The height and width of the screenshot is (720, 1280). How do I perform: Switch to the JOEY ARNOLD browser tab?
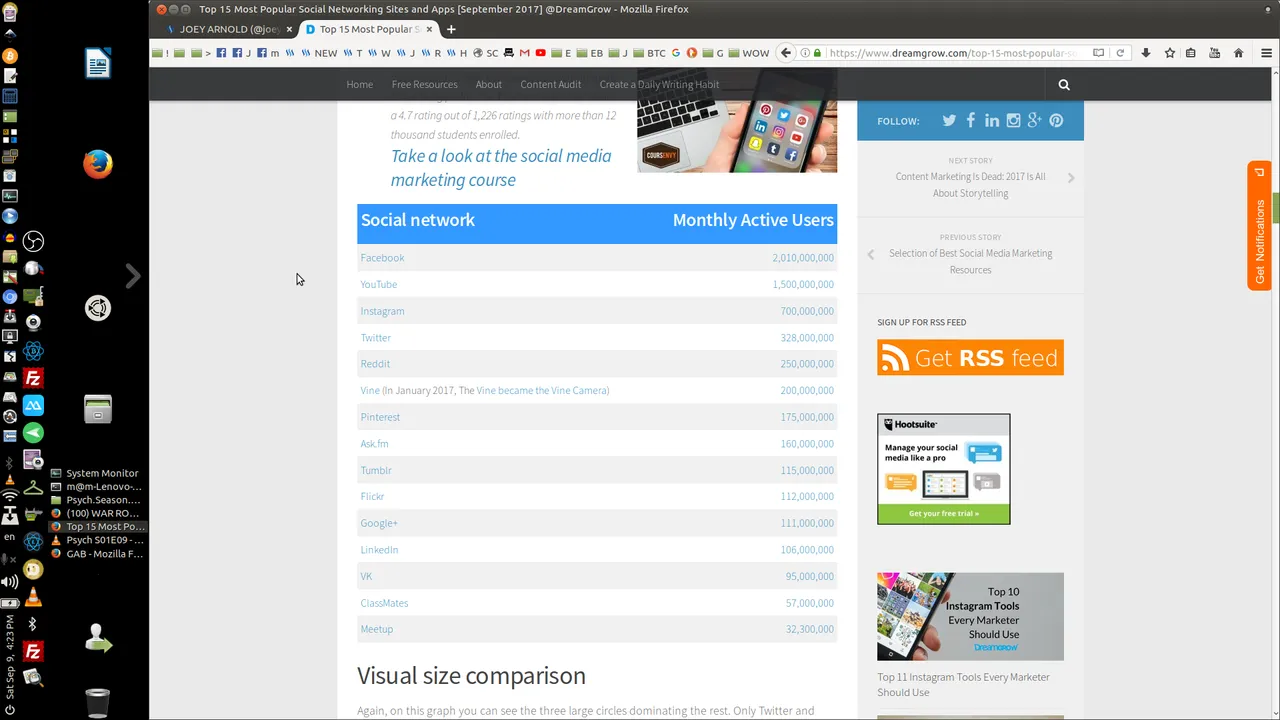pyautogui.click(x=229, y=29)
